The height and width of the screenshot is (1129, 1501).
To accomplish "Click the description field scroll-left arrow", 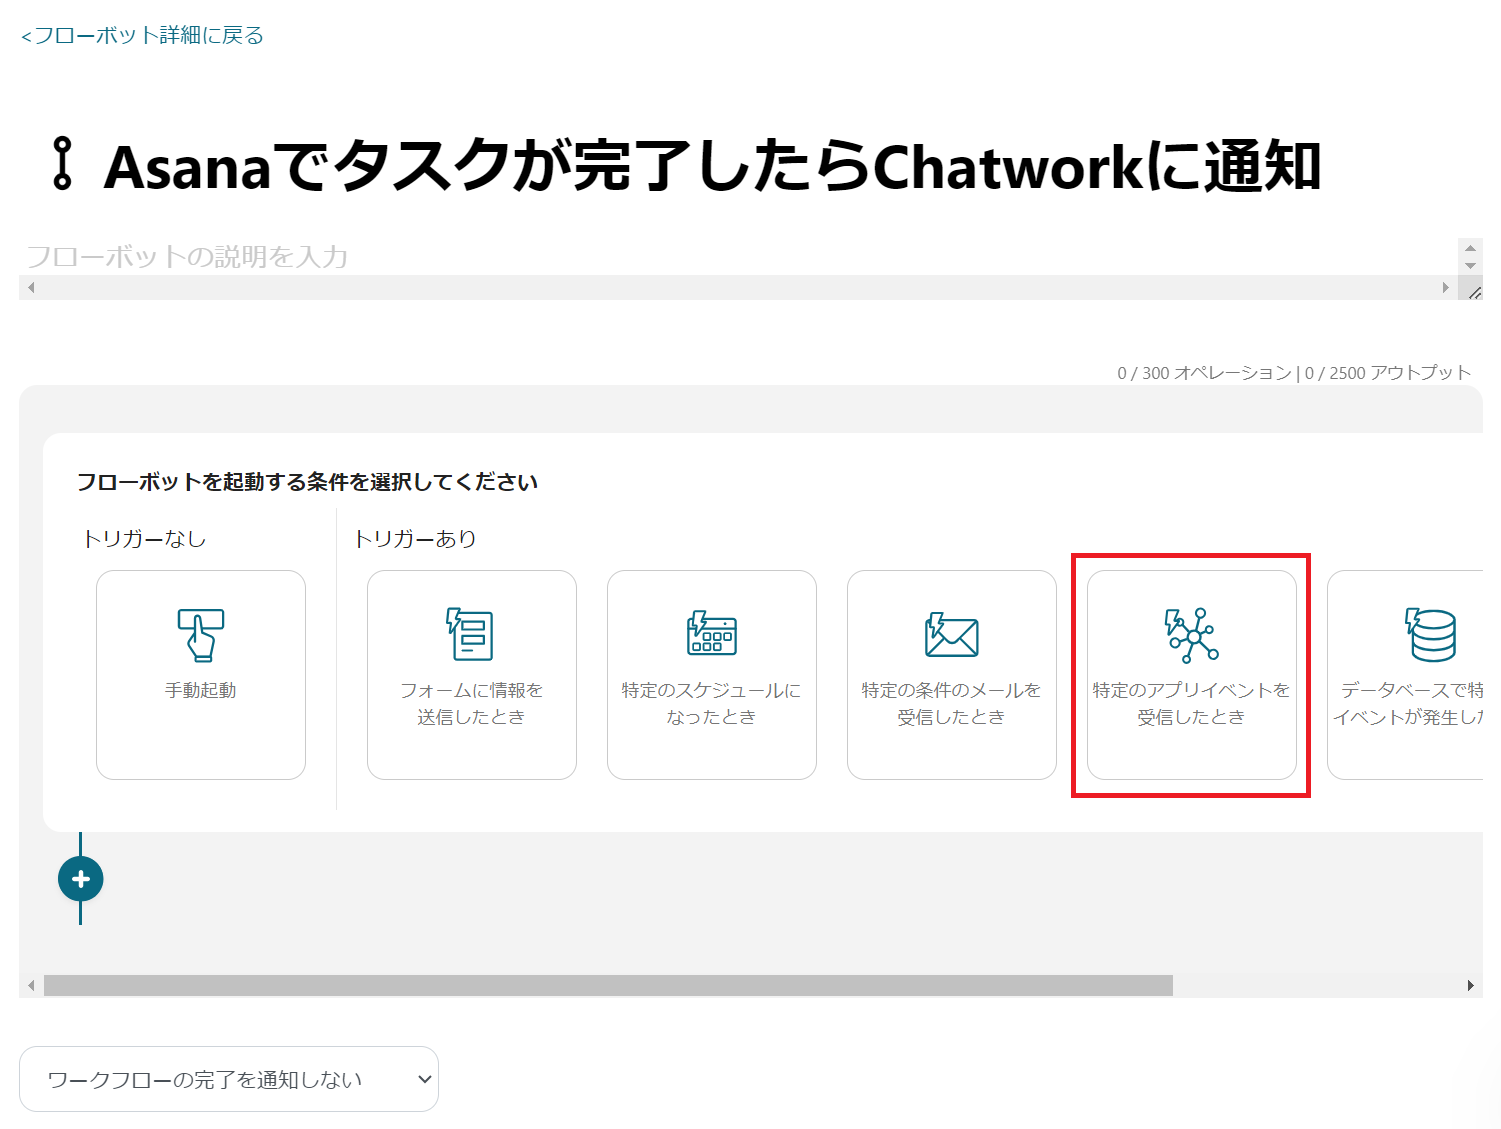I will point(31,288).
